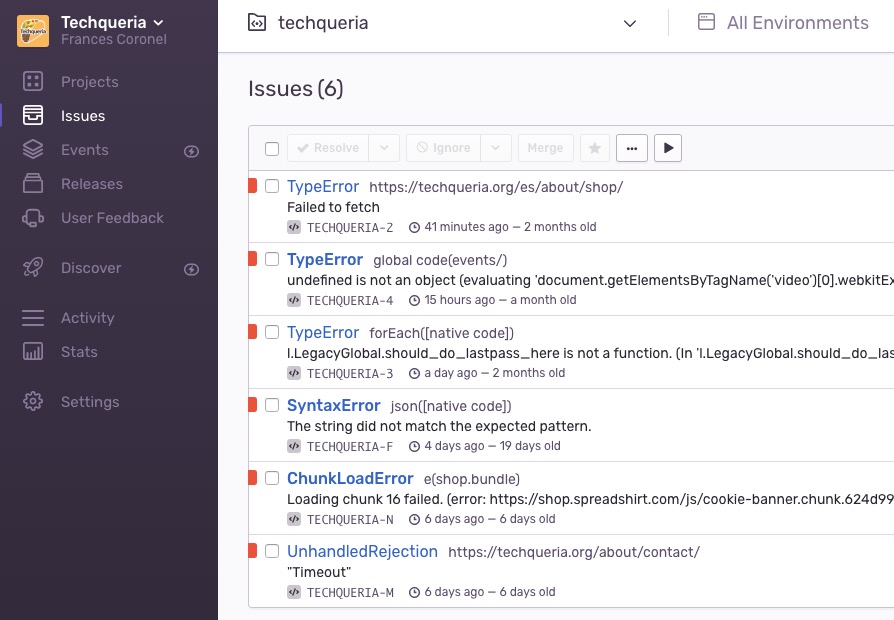The image size is (894, 620).
Task: Open Stats in the sidebar
Action: coord(79,351)
